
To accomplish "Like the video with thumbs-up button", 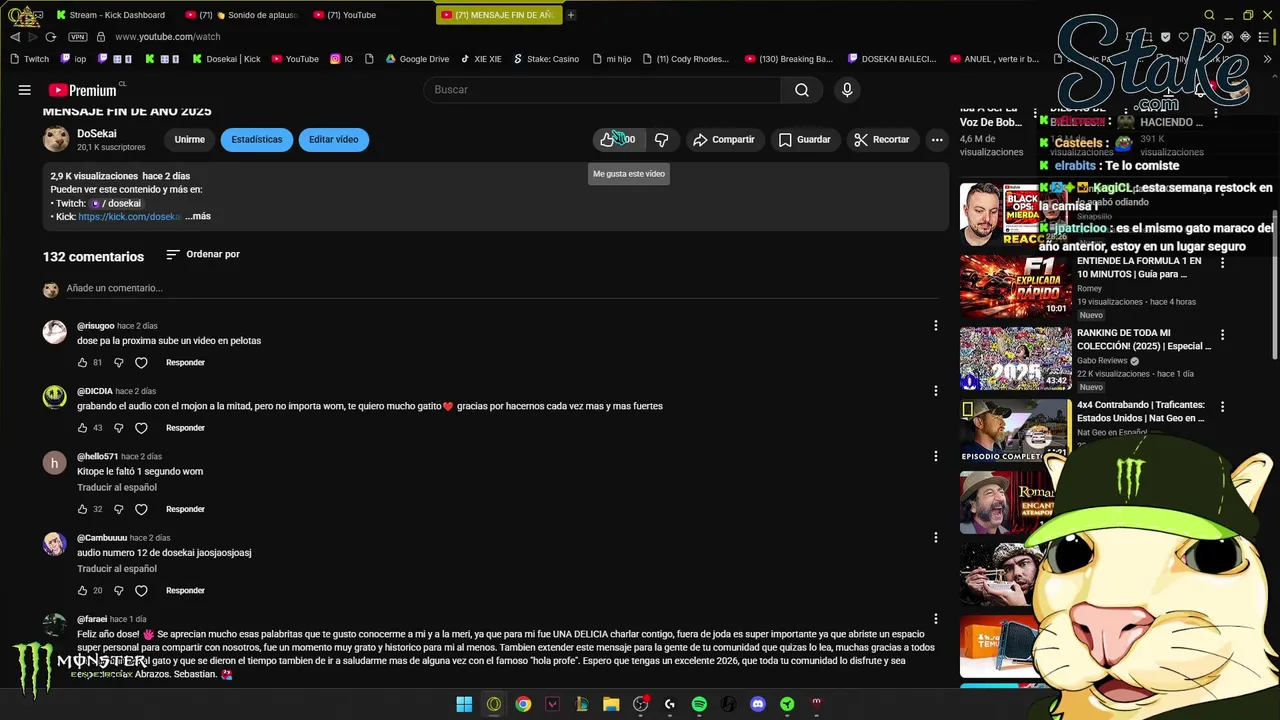I will 617,140.
